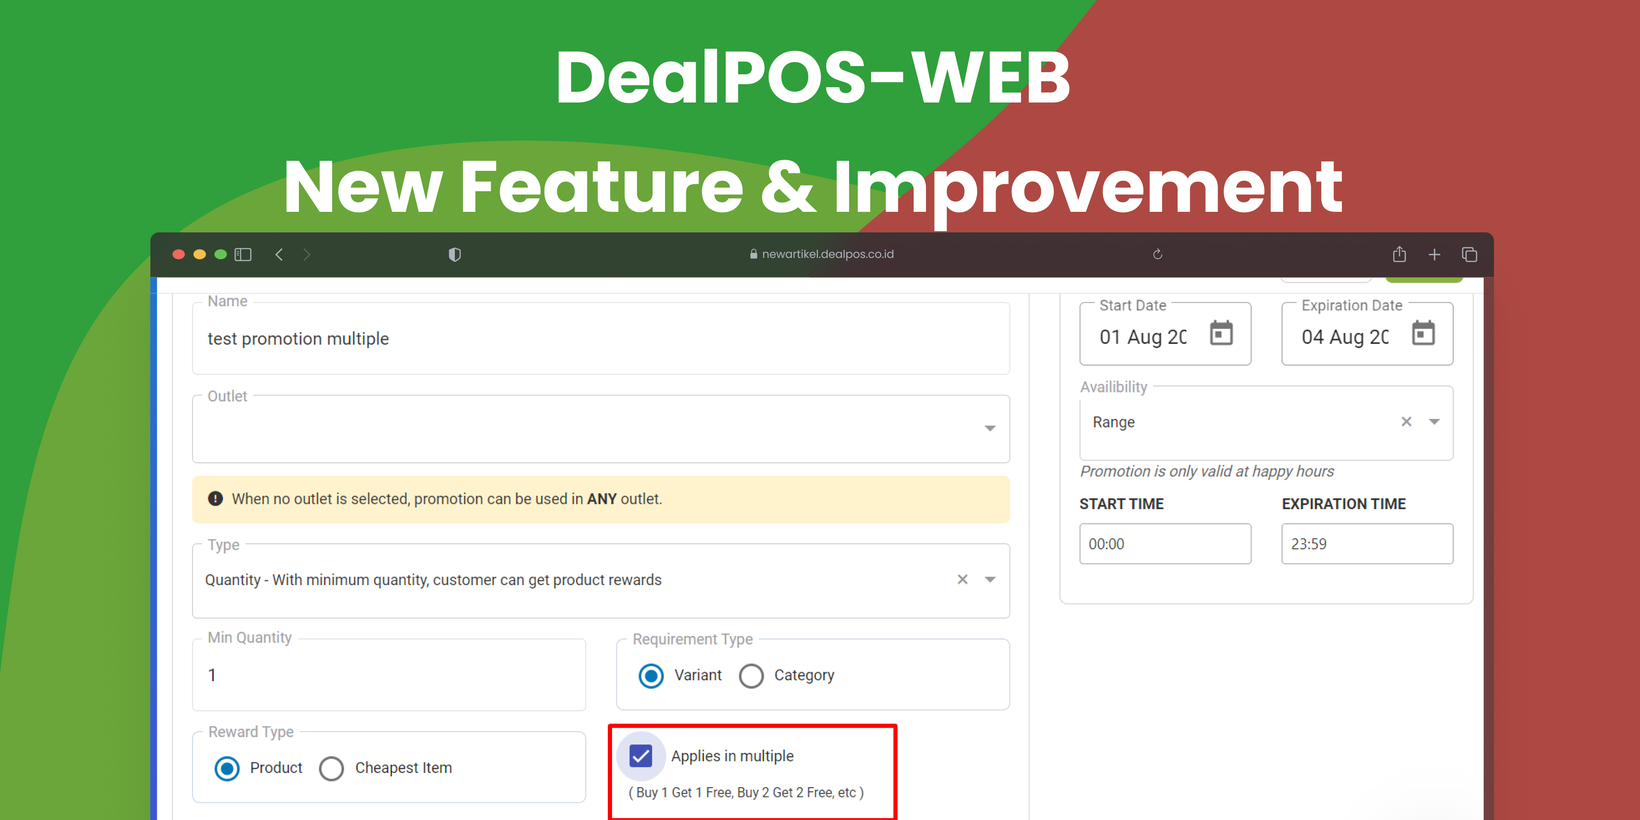Click the 'Buy 1 Get 1 Free' hint text

point(746,792)
